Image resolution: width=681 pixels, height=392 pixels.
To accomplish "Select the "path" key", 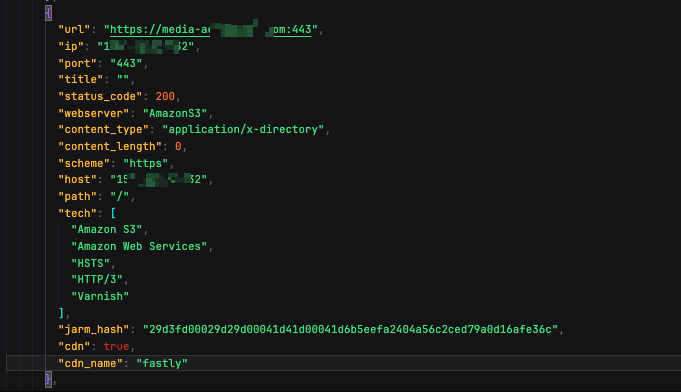I will point(77,196).
